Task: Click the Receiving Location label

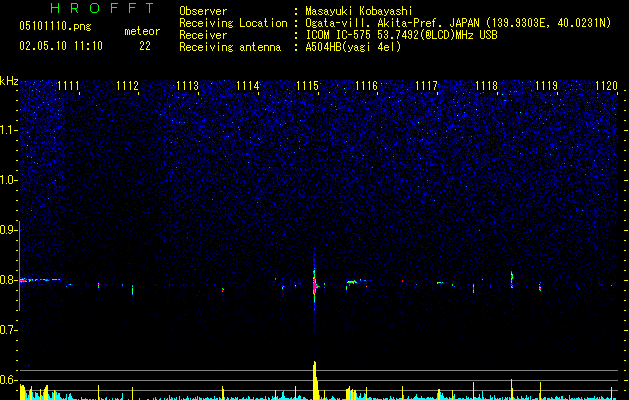Action: (x=233, y=23)
